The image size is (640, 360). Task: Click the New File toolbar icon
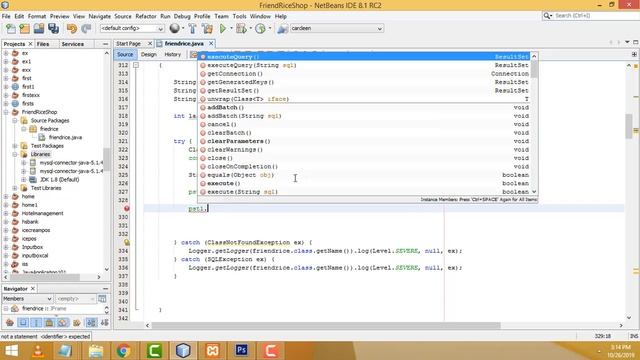(11, 29)
